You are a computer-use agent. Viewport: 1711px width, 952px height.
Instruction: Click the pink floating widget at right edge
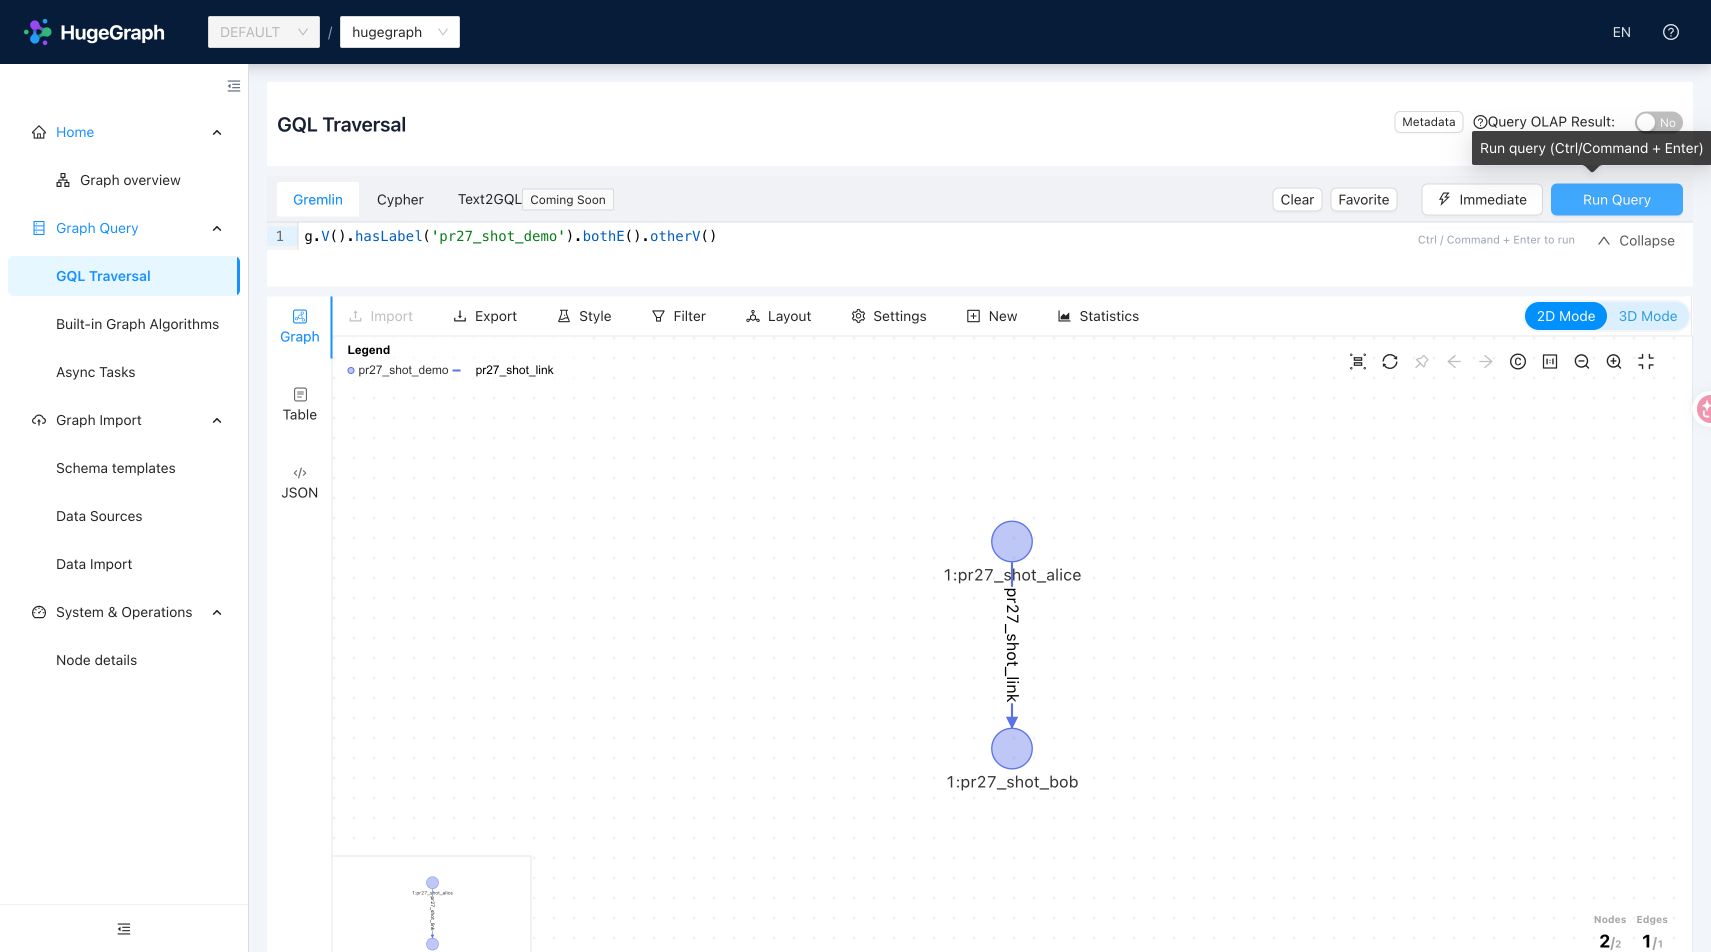click(x=1703, y=408)
